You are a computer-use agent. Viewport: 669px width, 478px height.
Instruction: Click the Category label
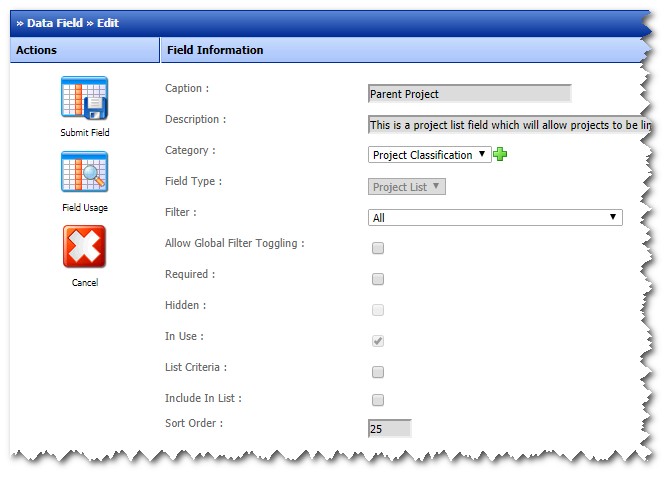coord(190,151)
